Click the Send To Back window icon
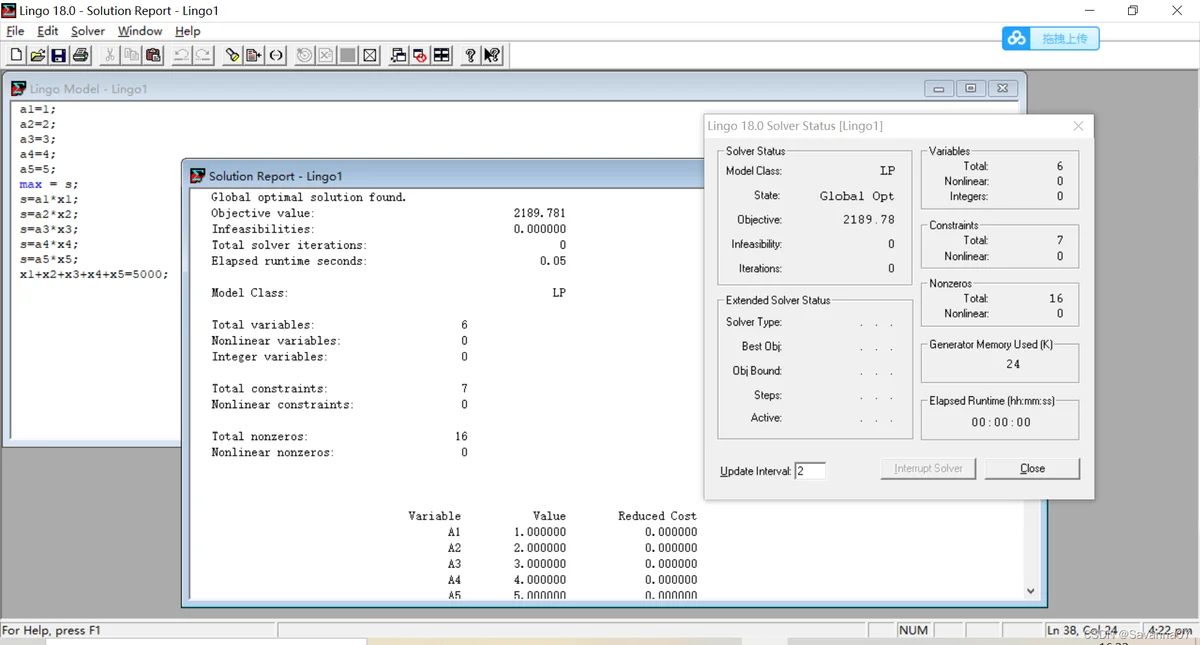 (398, 55)
